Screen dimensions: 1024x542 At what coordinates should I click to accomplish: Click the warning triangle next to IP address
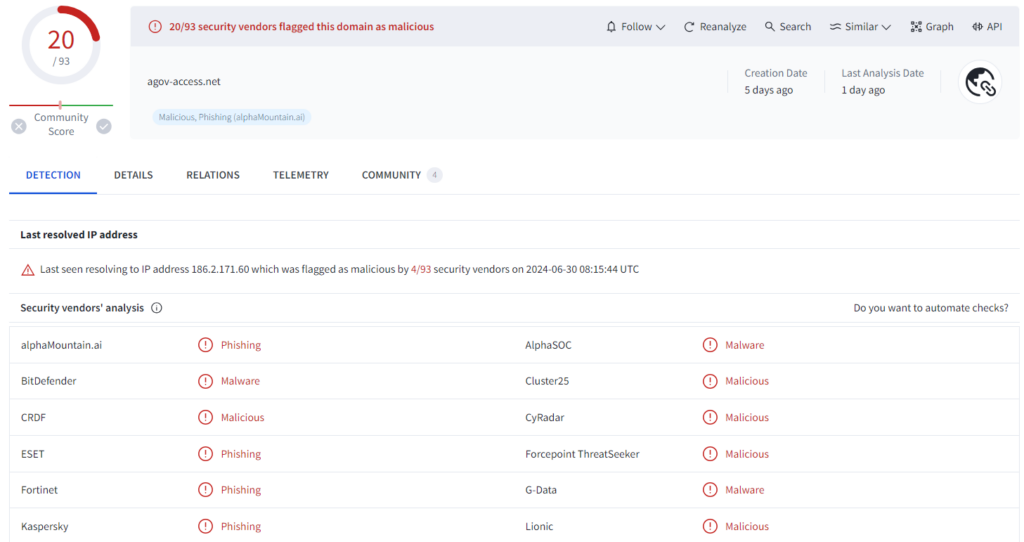(x=28, y=270)
